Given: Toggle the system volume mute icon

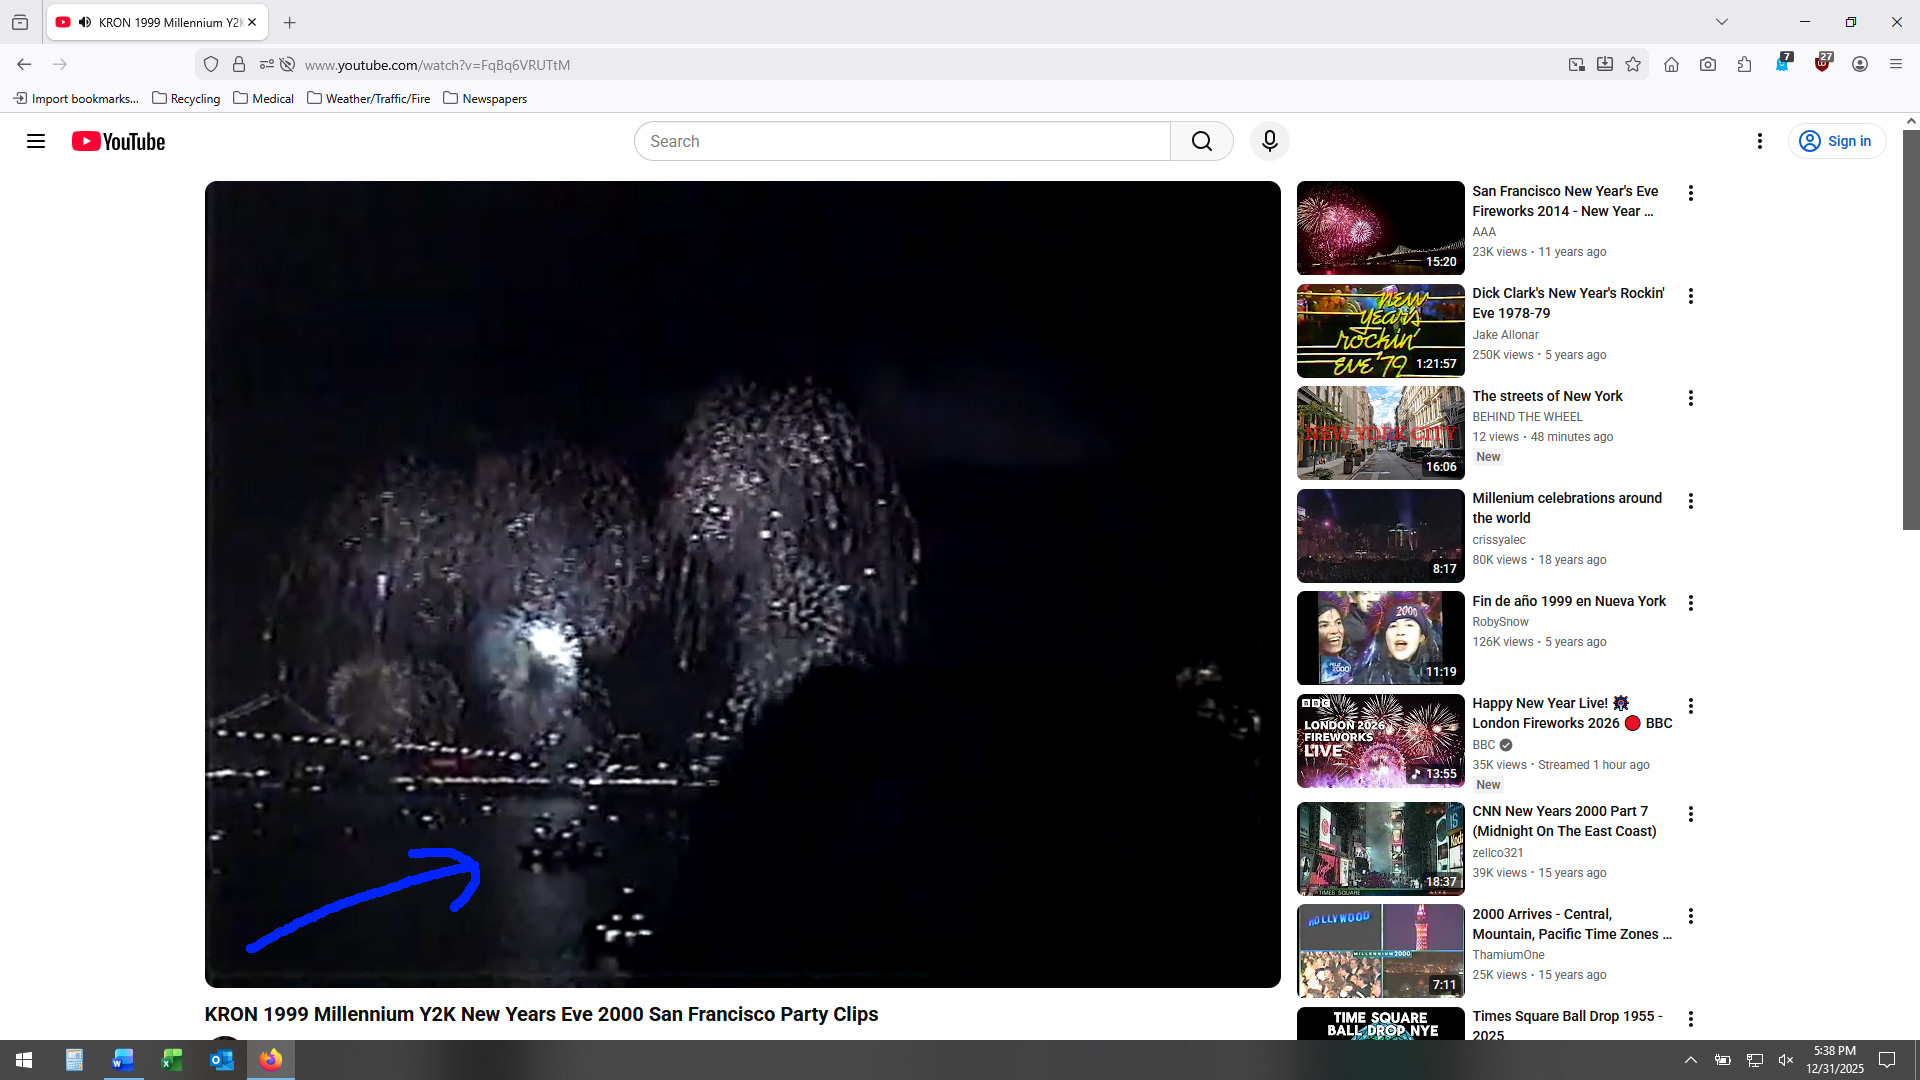Looking at the screenshot, I should [1786, 1060].
